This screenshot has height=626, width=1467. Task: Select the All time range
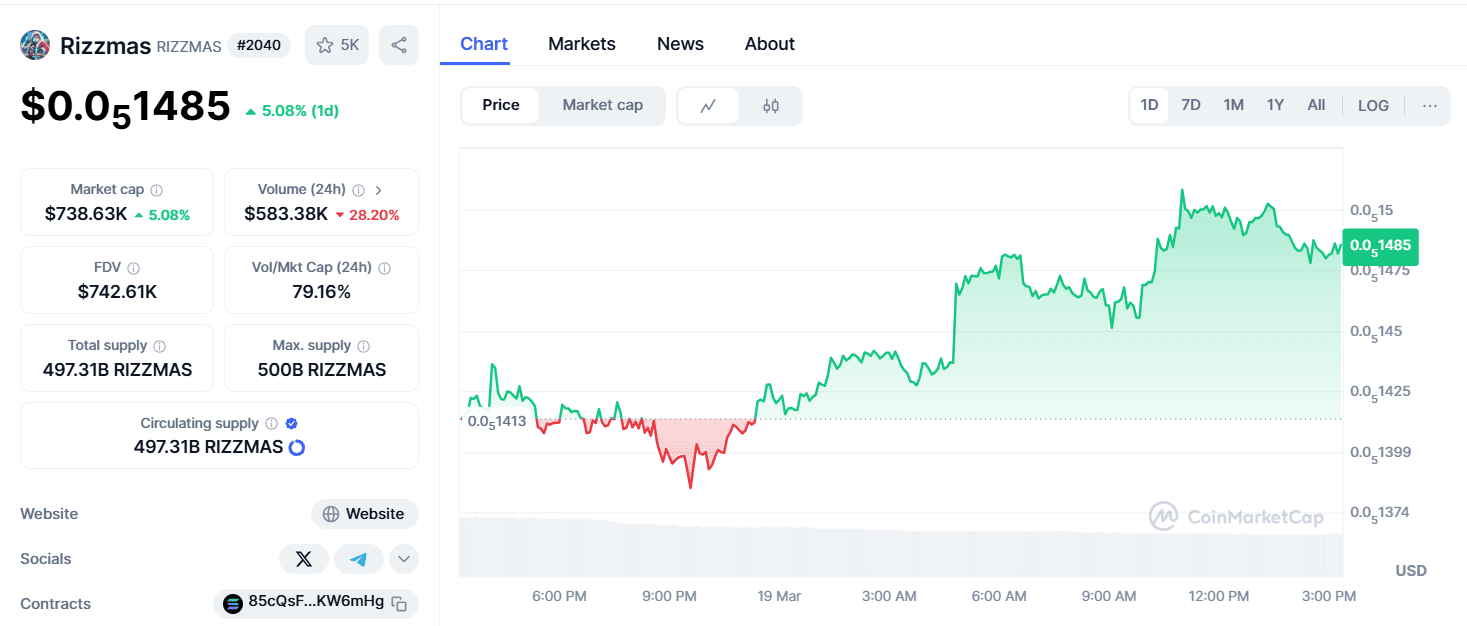click(x=1316, y=105)
